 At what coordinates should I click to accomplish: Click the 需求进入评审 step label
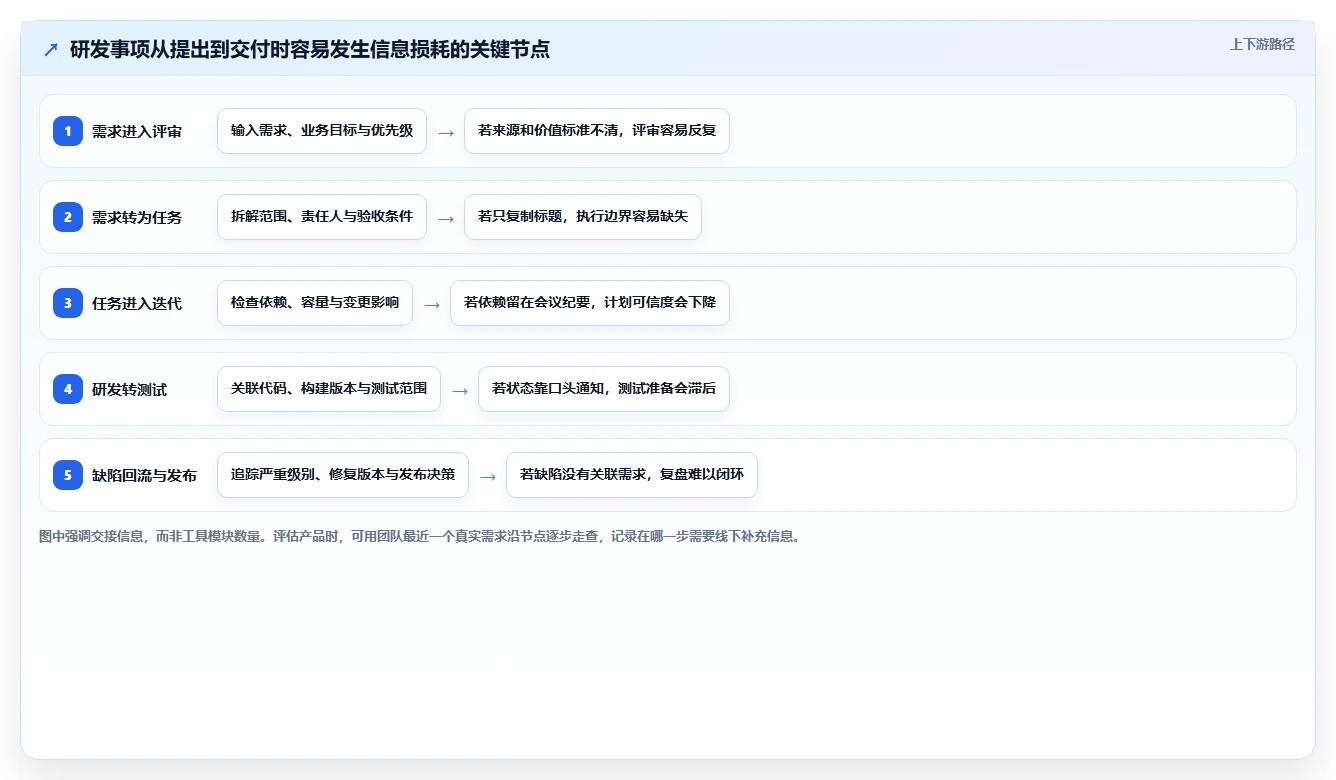[137, 131]
